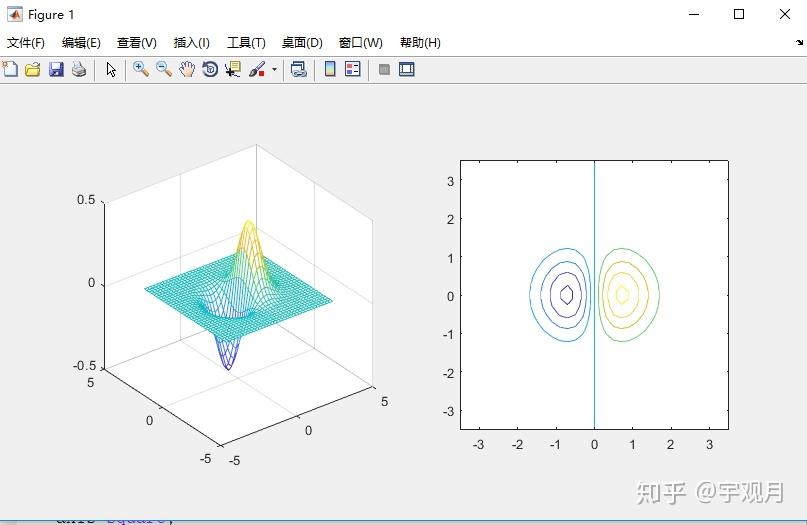Select the Edit Plot arrow tool

point(111,69)
